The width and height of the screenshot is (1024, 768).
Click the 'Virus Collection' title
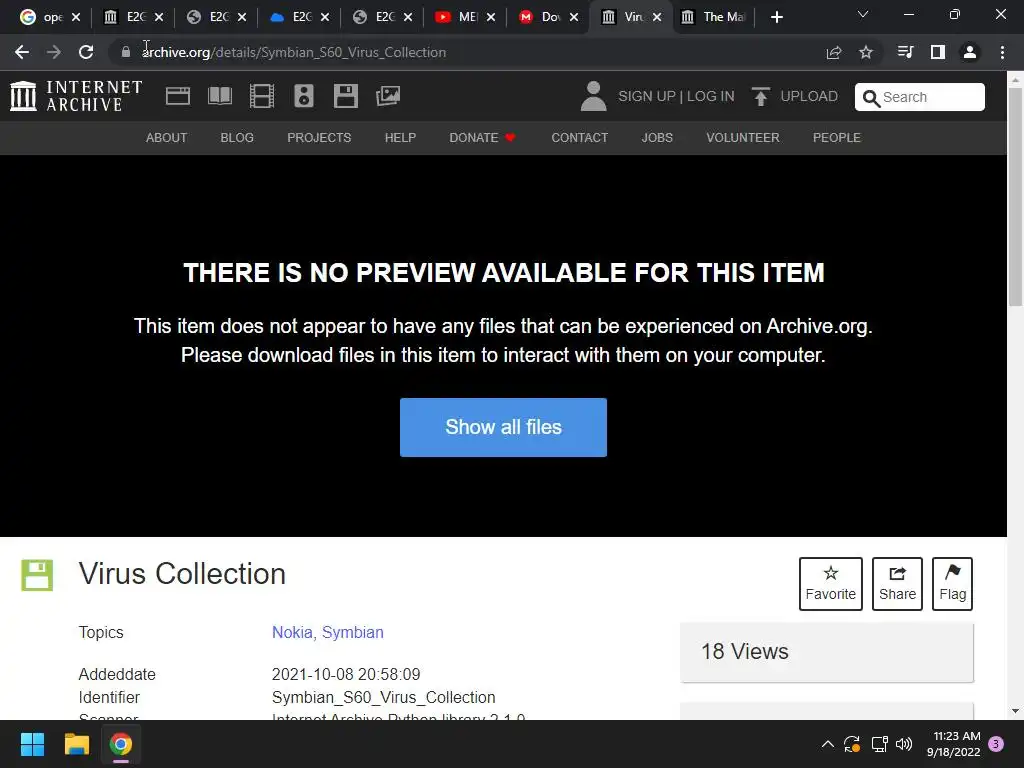pyautogui.click(x=182, y=574)
